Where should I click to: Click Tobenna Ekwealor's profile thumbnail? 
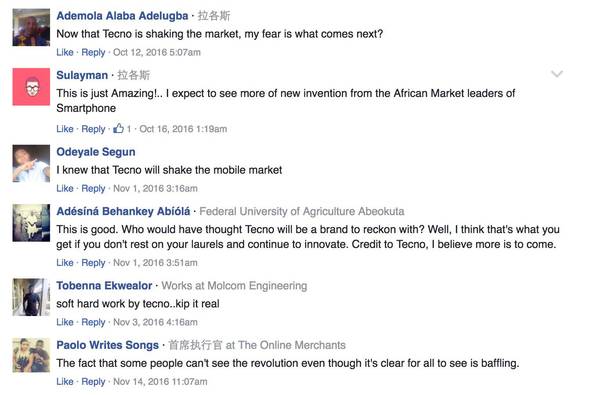click(31, 297)
